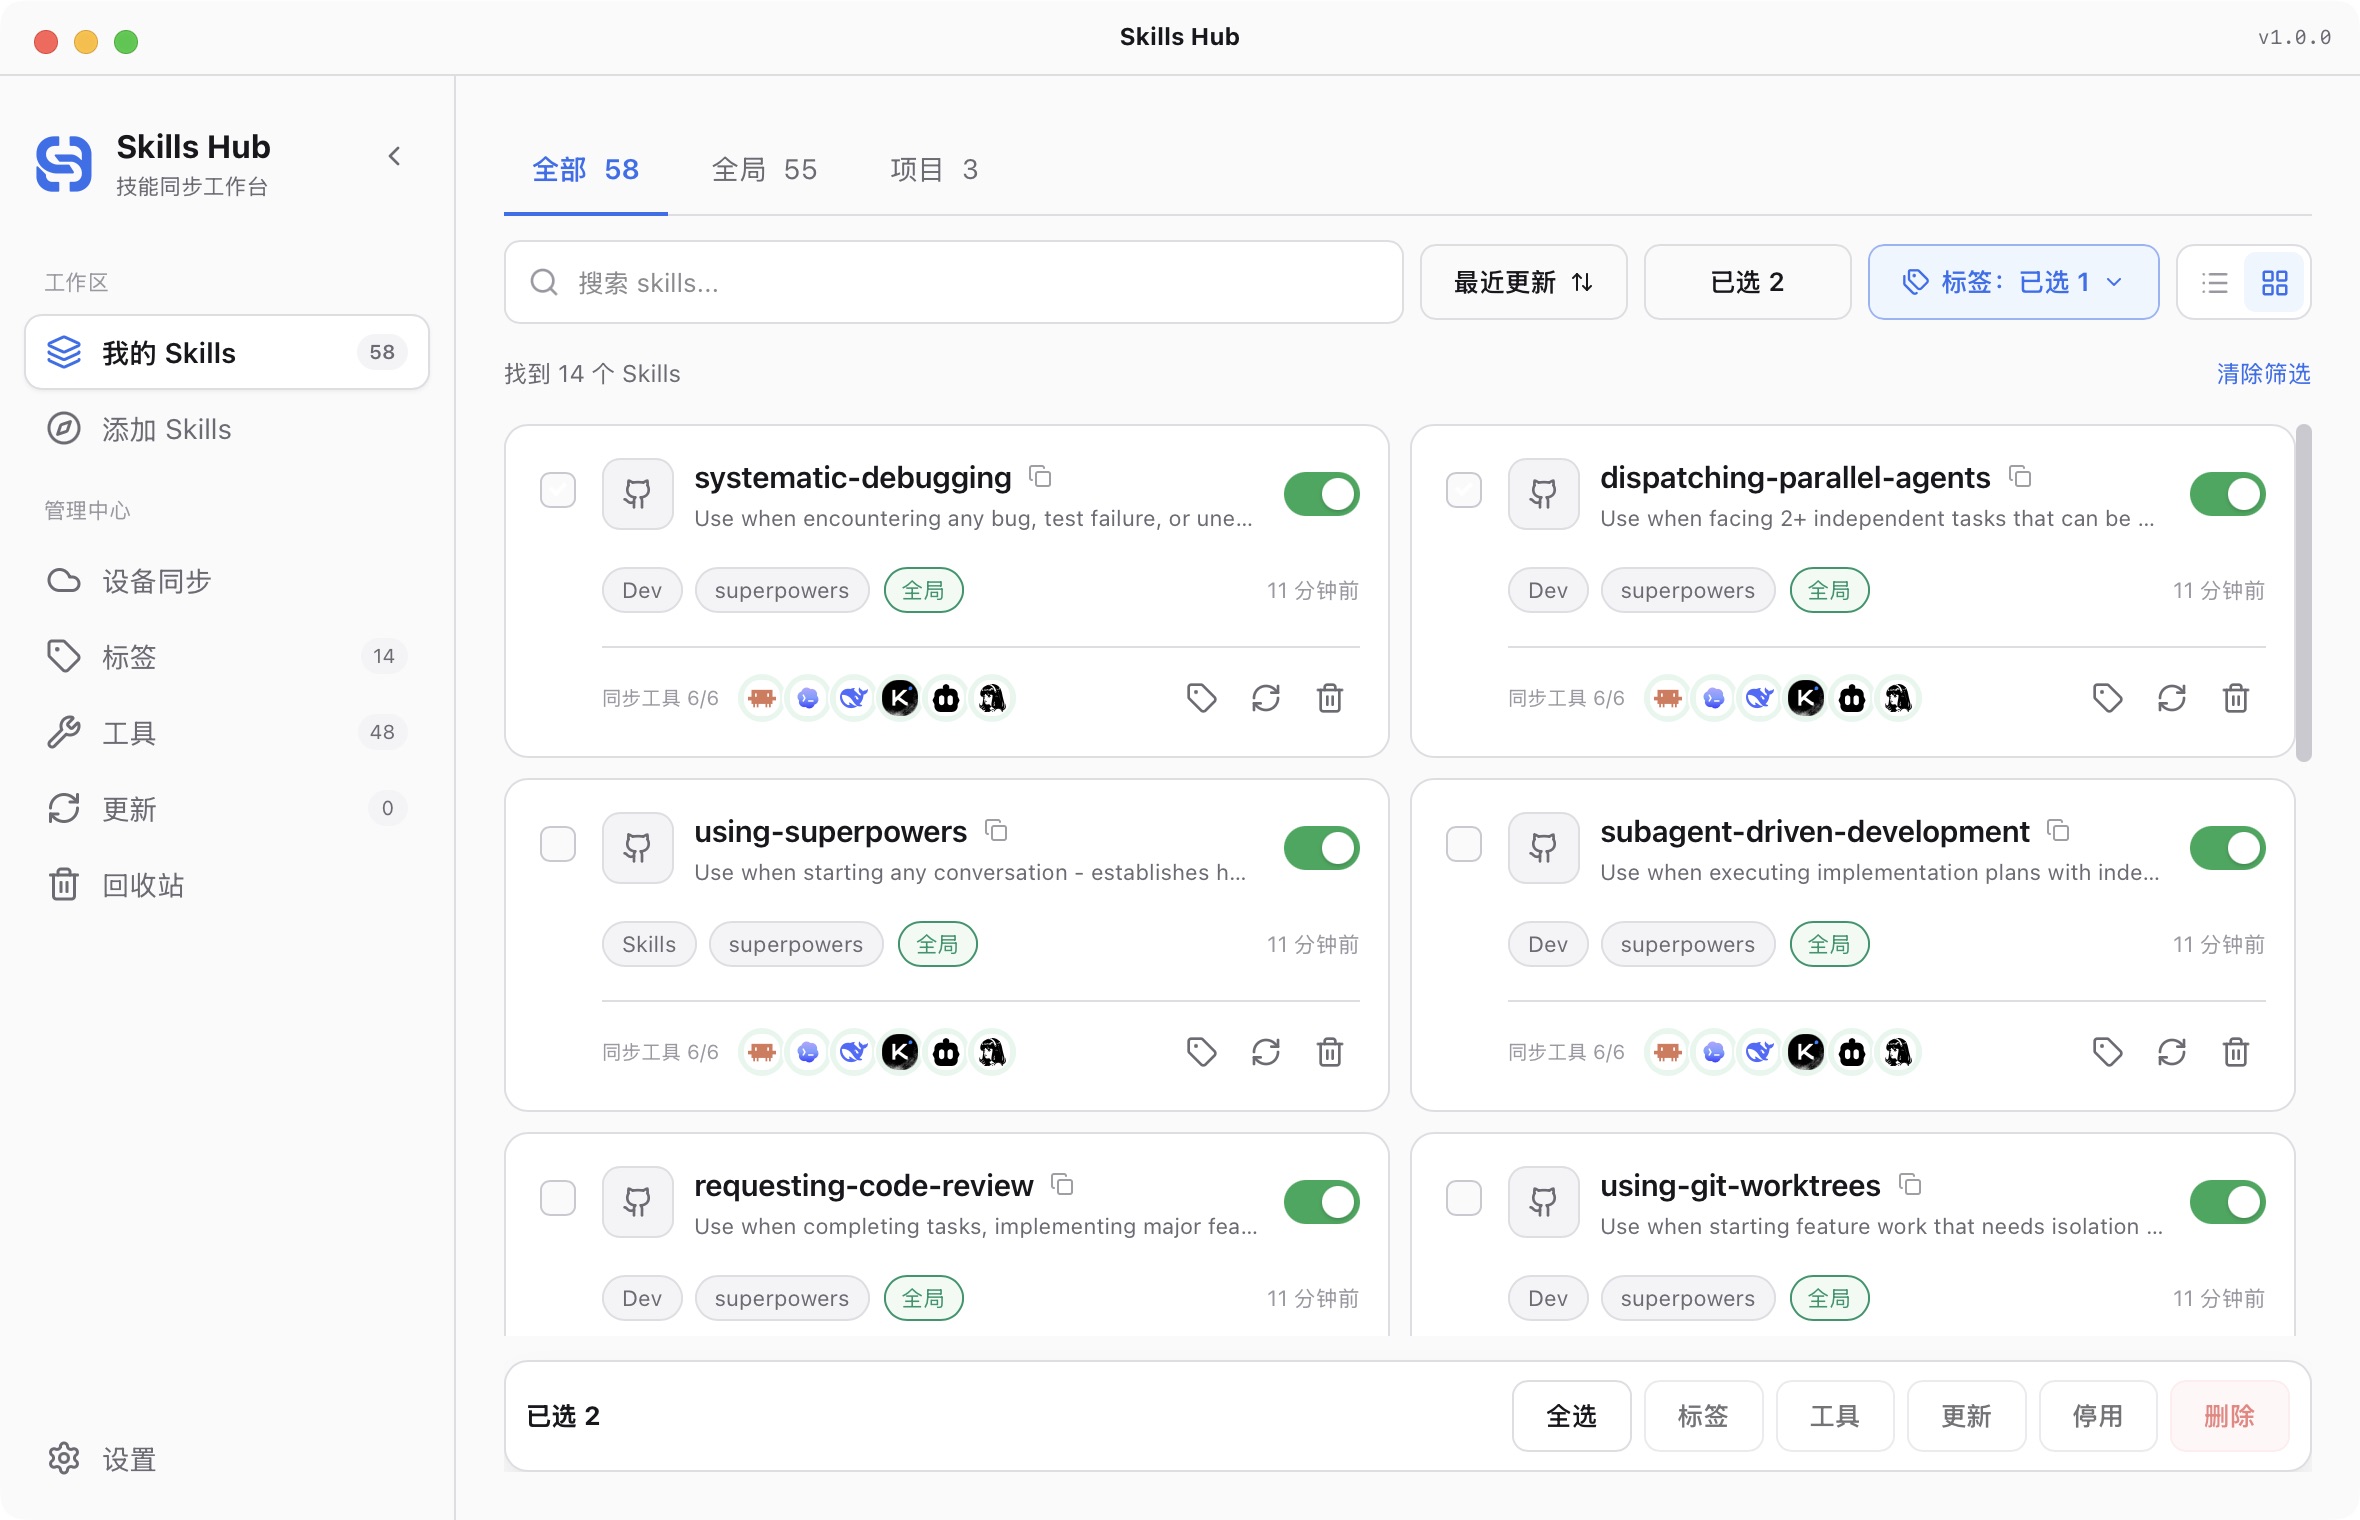Click 清除筛选 to clear filters
The image size is (2360, 1520).
(2263, 373)
